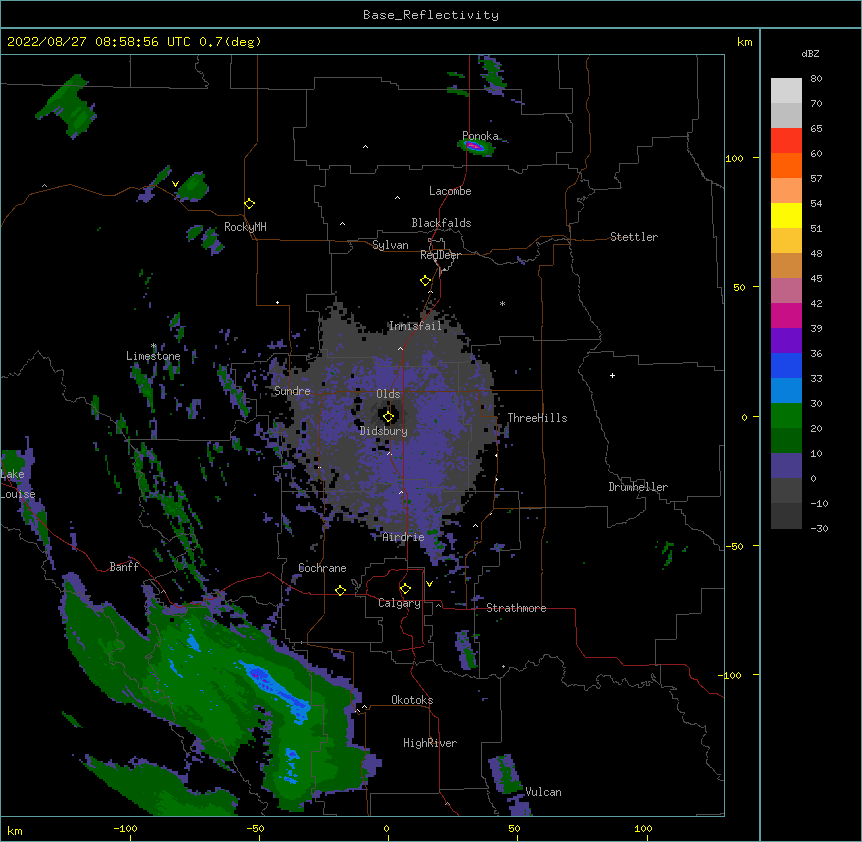
Task: Click the Vulcan town label
Action: (x=544, y=792)
